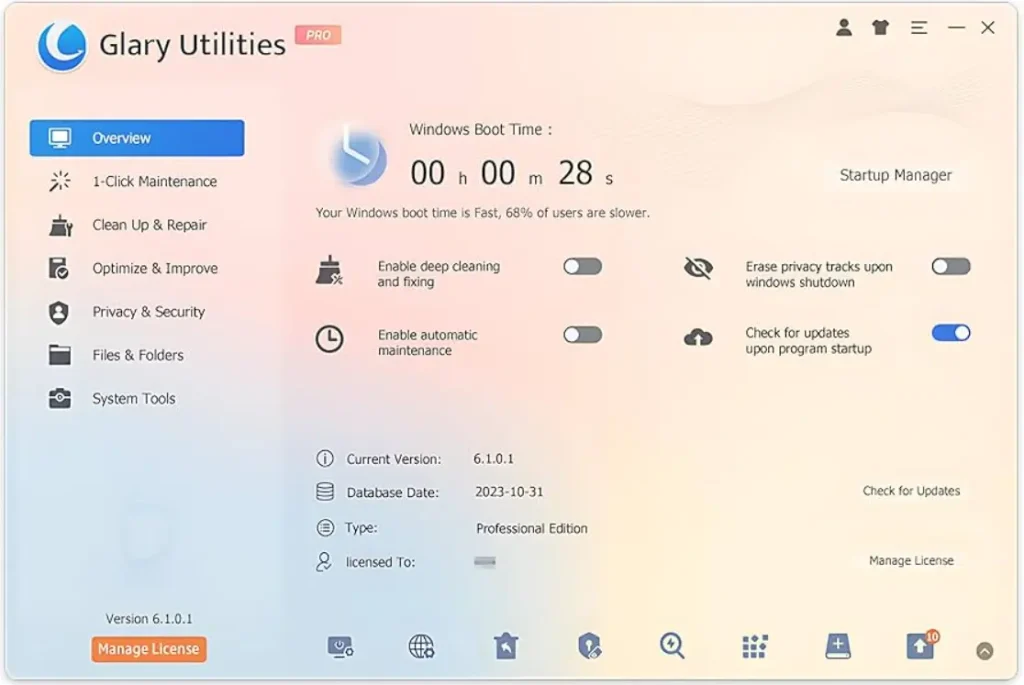Click Check for Updates link

point(911,491)
